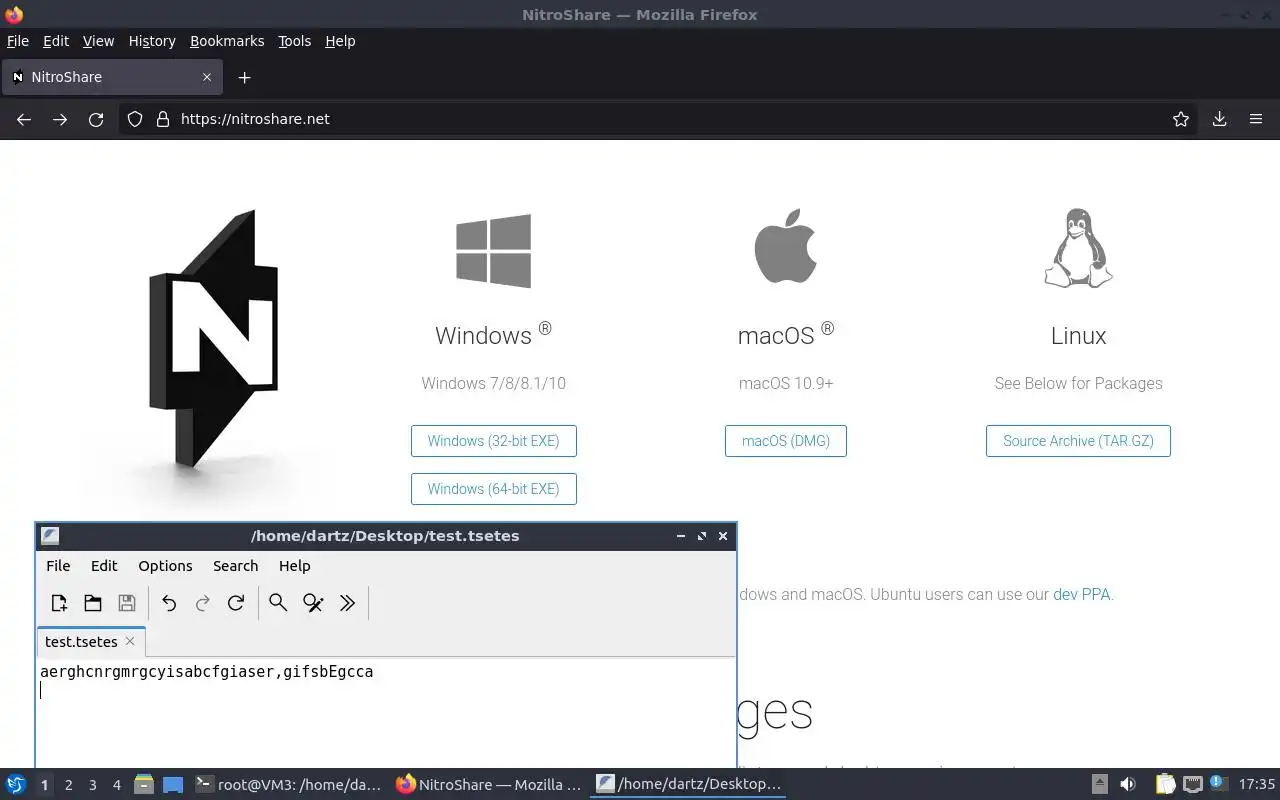Click the clock showing 17:35
This screenshot has height=800, width=1280.
[1257, 785]
